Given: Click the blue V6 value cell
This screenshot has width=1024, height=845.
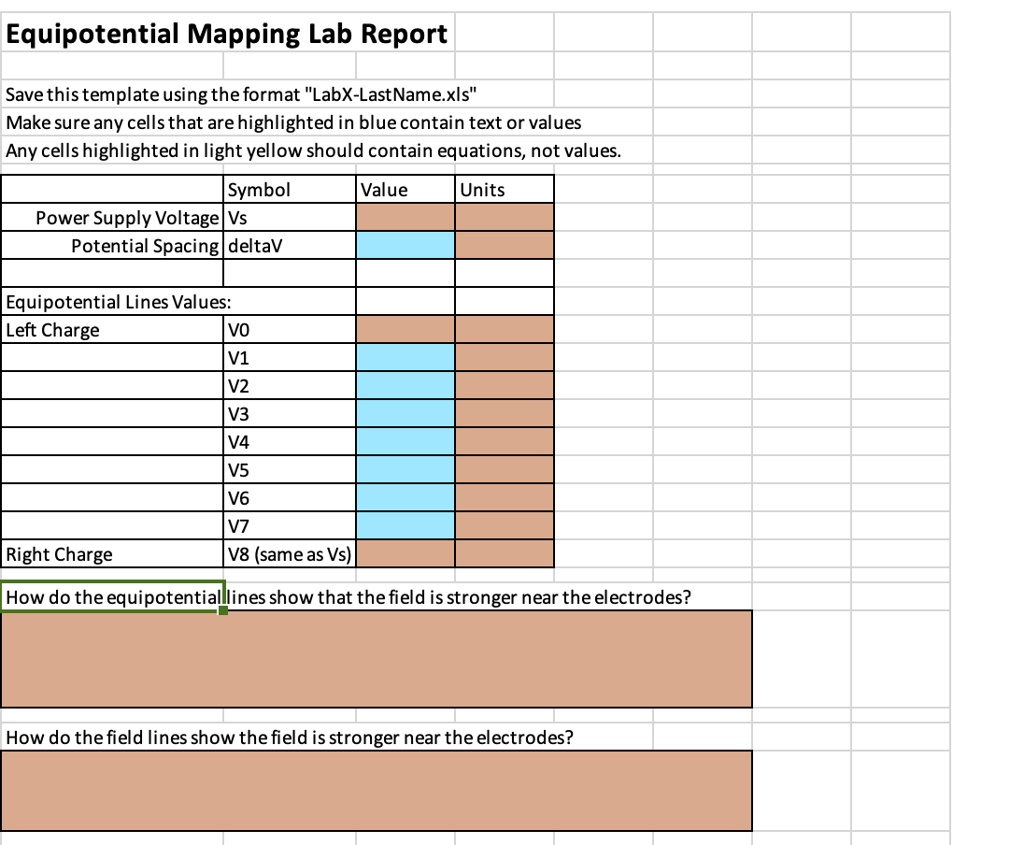Looking at the screenshot, I should [x=405, y=497].
